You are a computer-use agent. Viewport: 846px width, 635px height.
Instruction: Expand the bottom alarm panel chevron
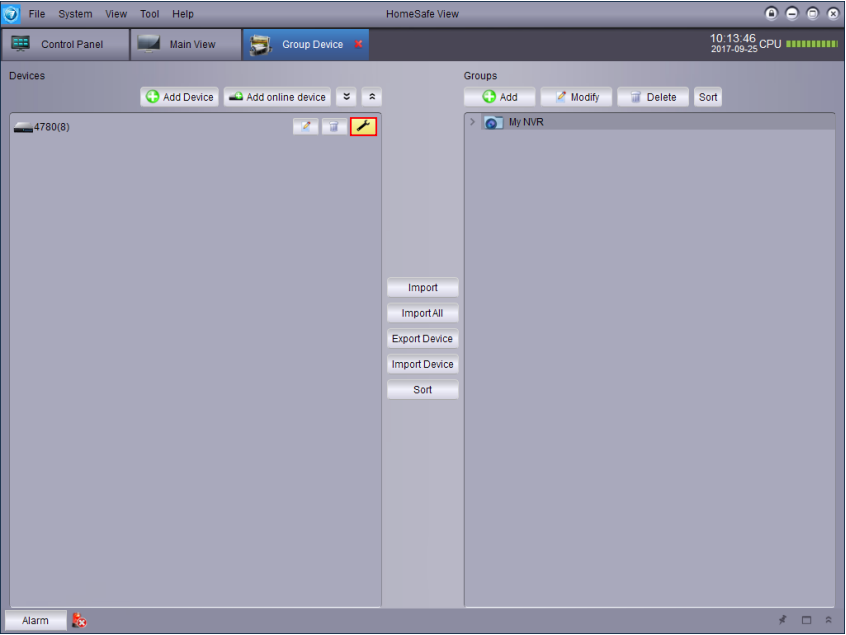(828, 621)
